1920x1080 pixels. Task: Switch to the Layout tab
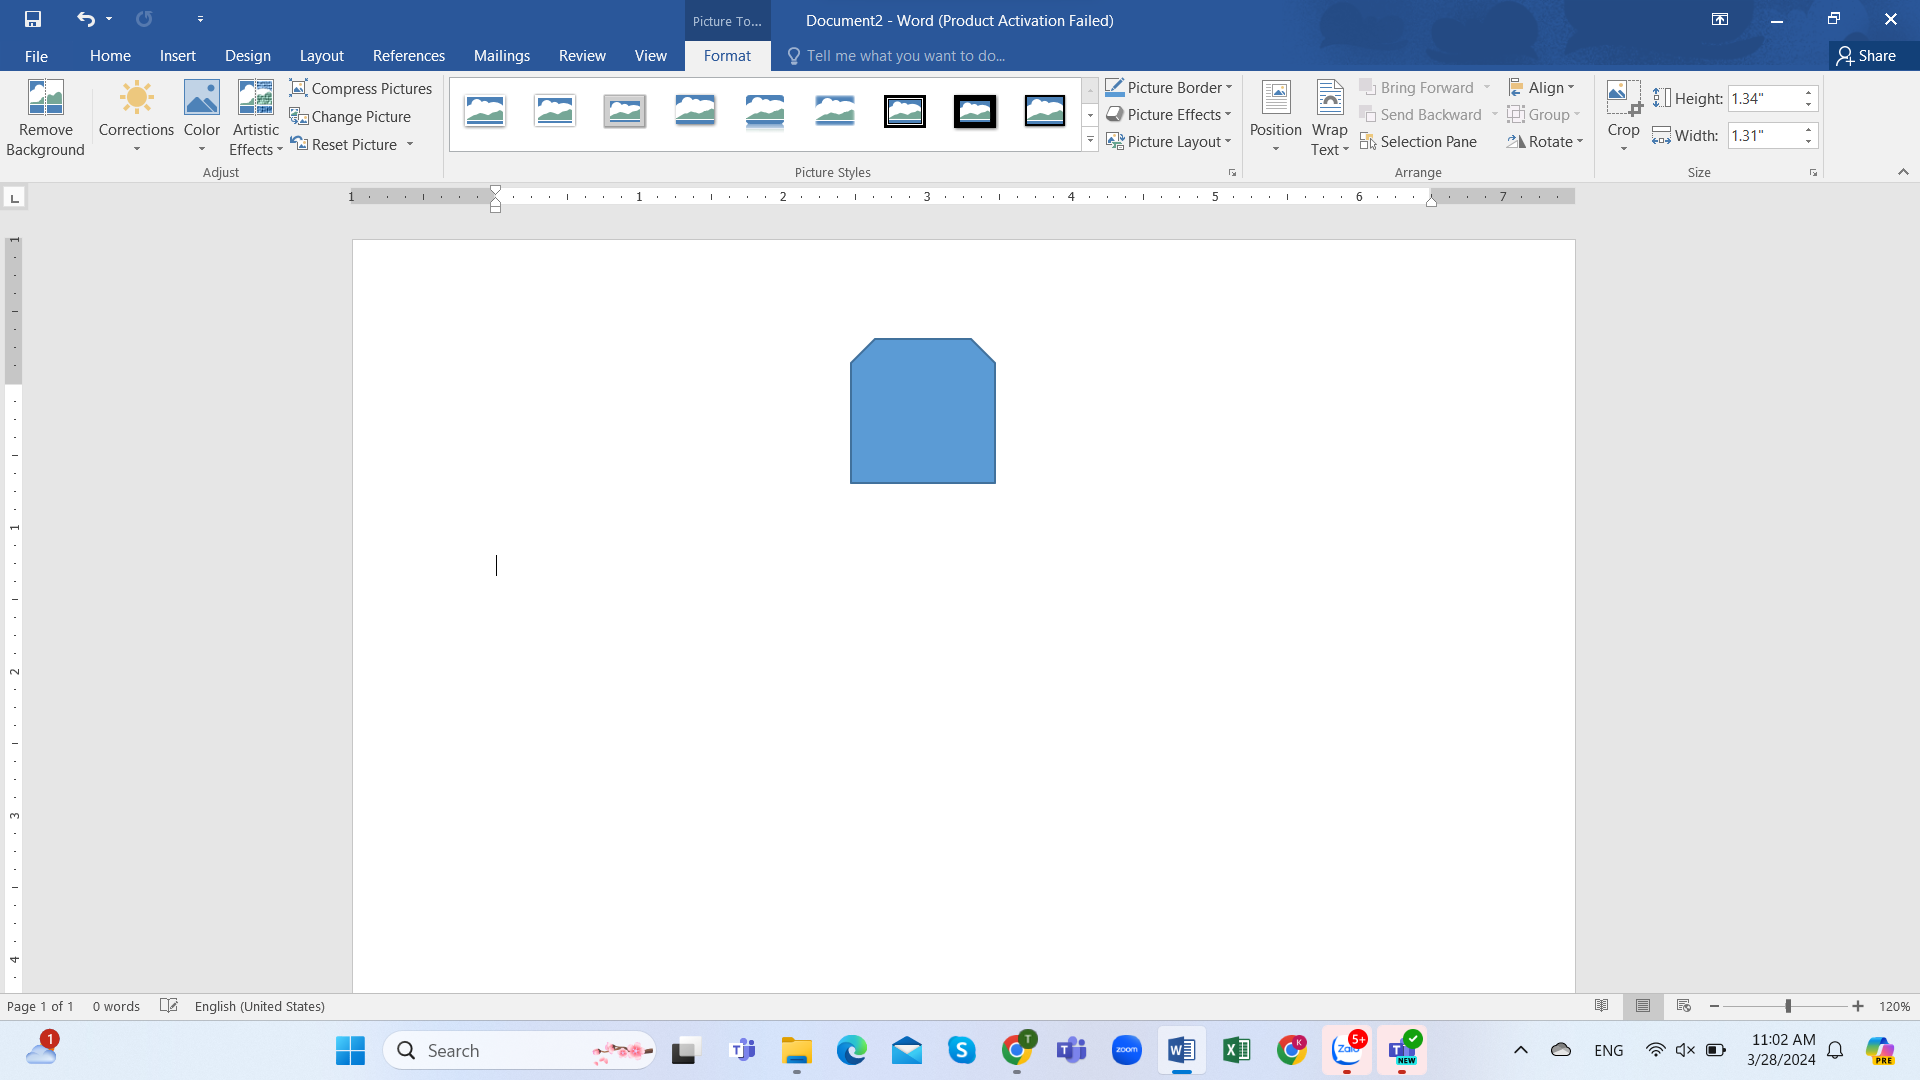[321, 56]
